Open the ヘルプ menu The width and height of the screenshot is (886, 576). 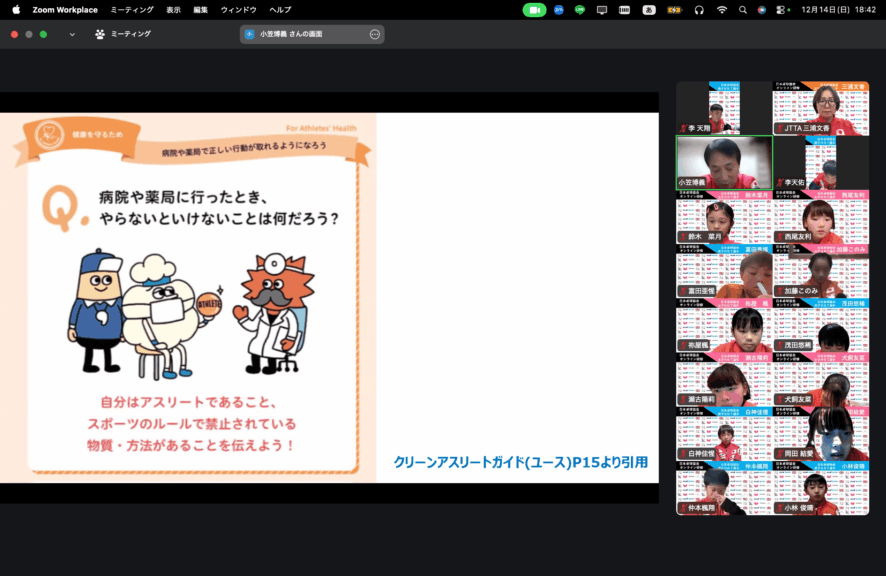[280, 10]
